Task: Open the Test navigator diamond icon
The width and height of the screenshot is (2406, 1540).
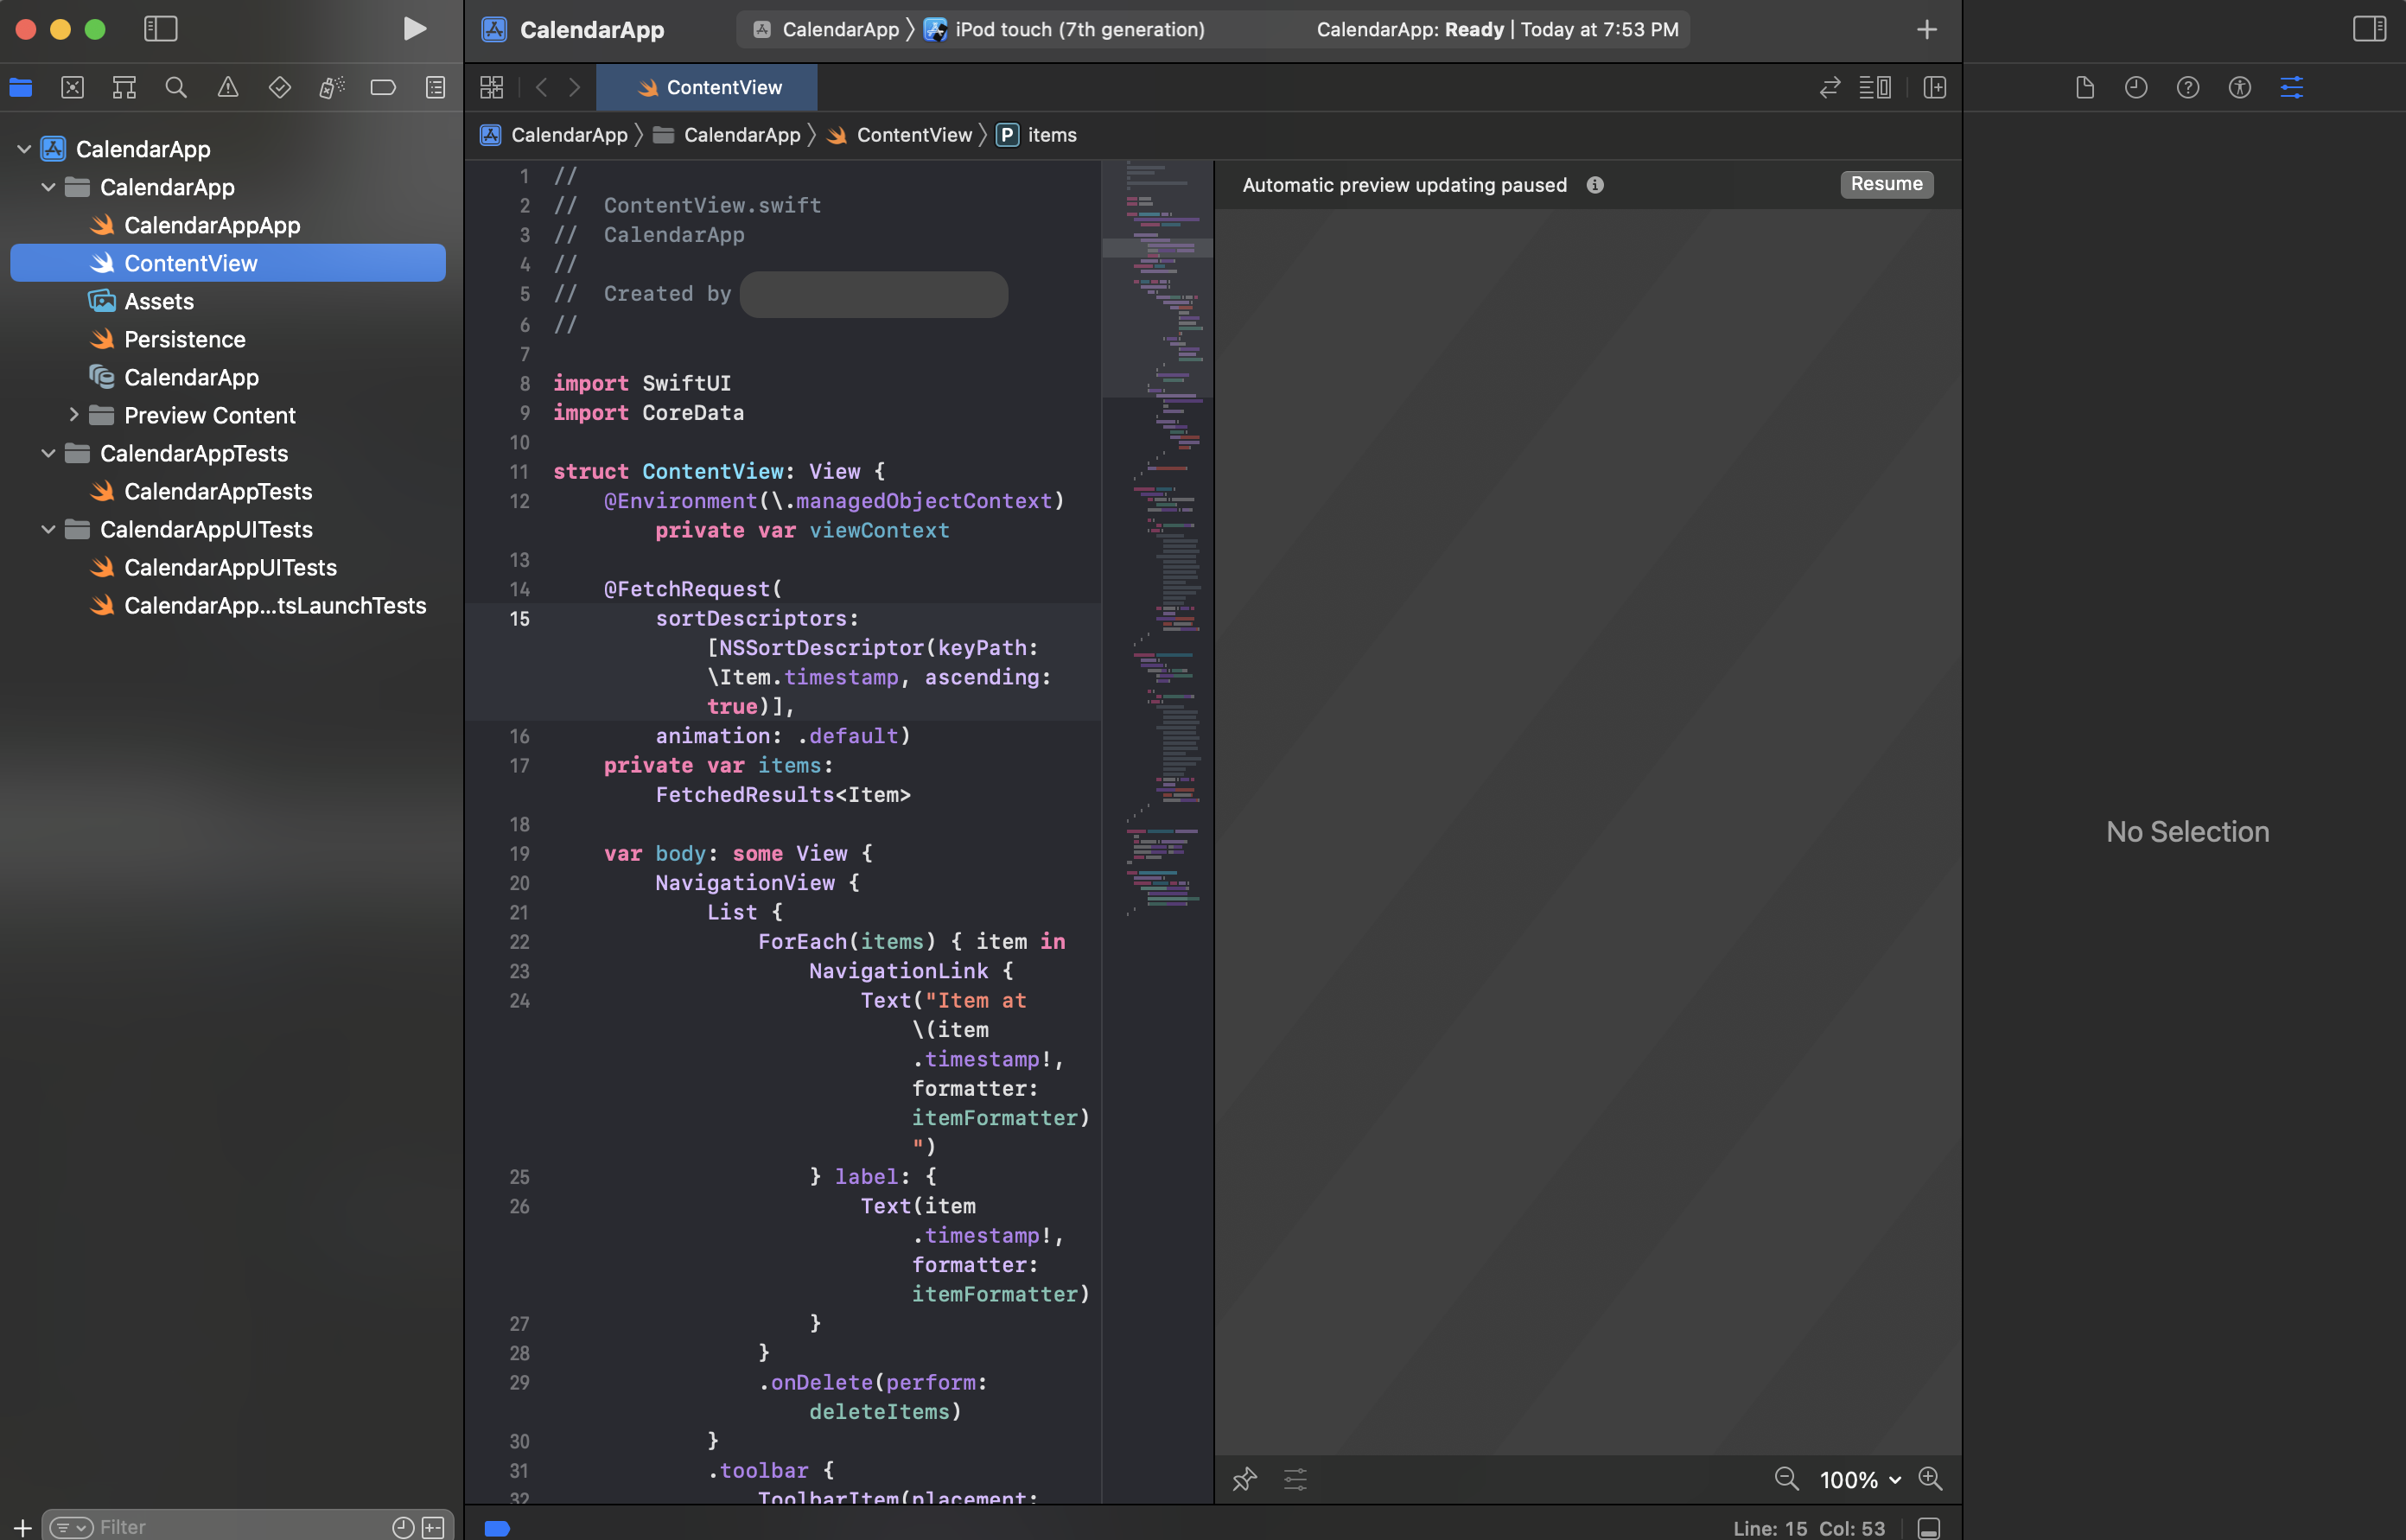Action: click(280, 88)
